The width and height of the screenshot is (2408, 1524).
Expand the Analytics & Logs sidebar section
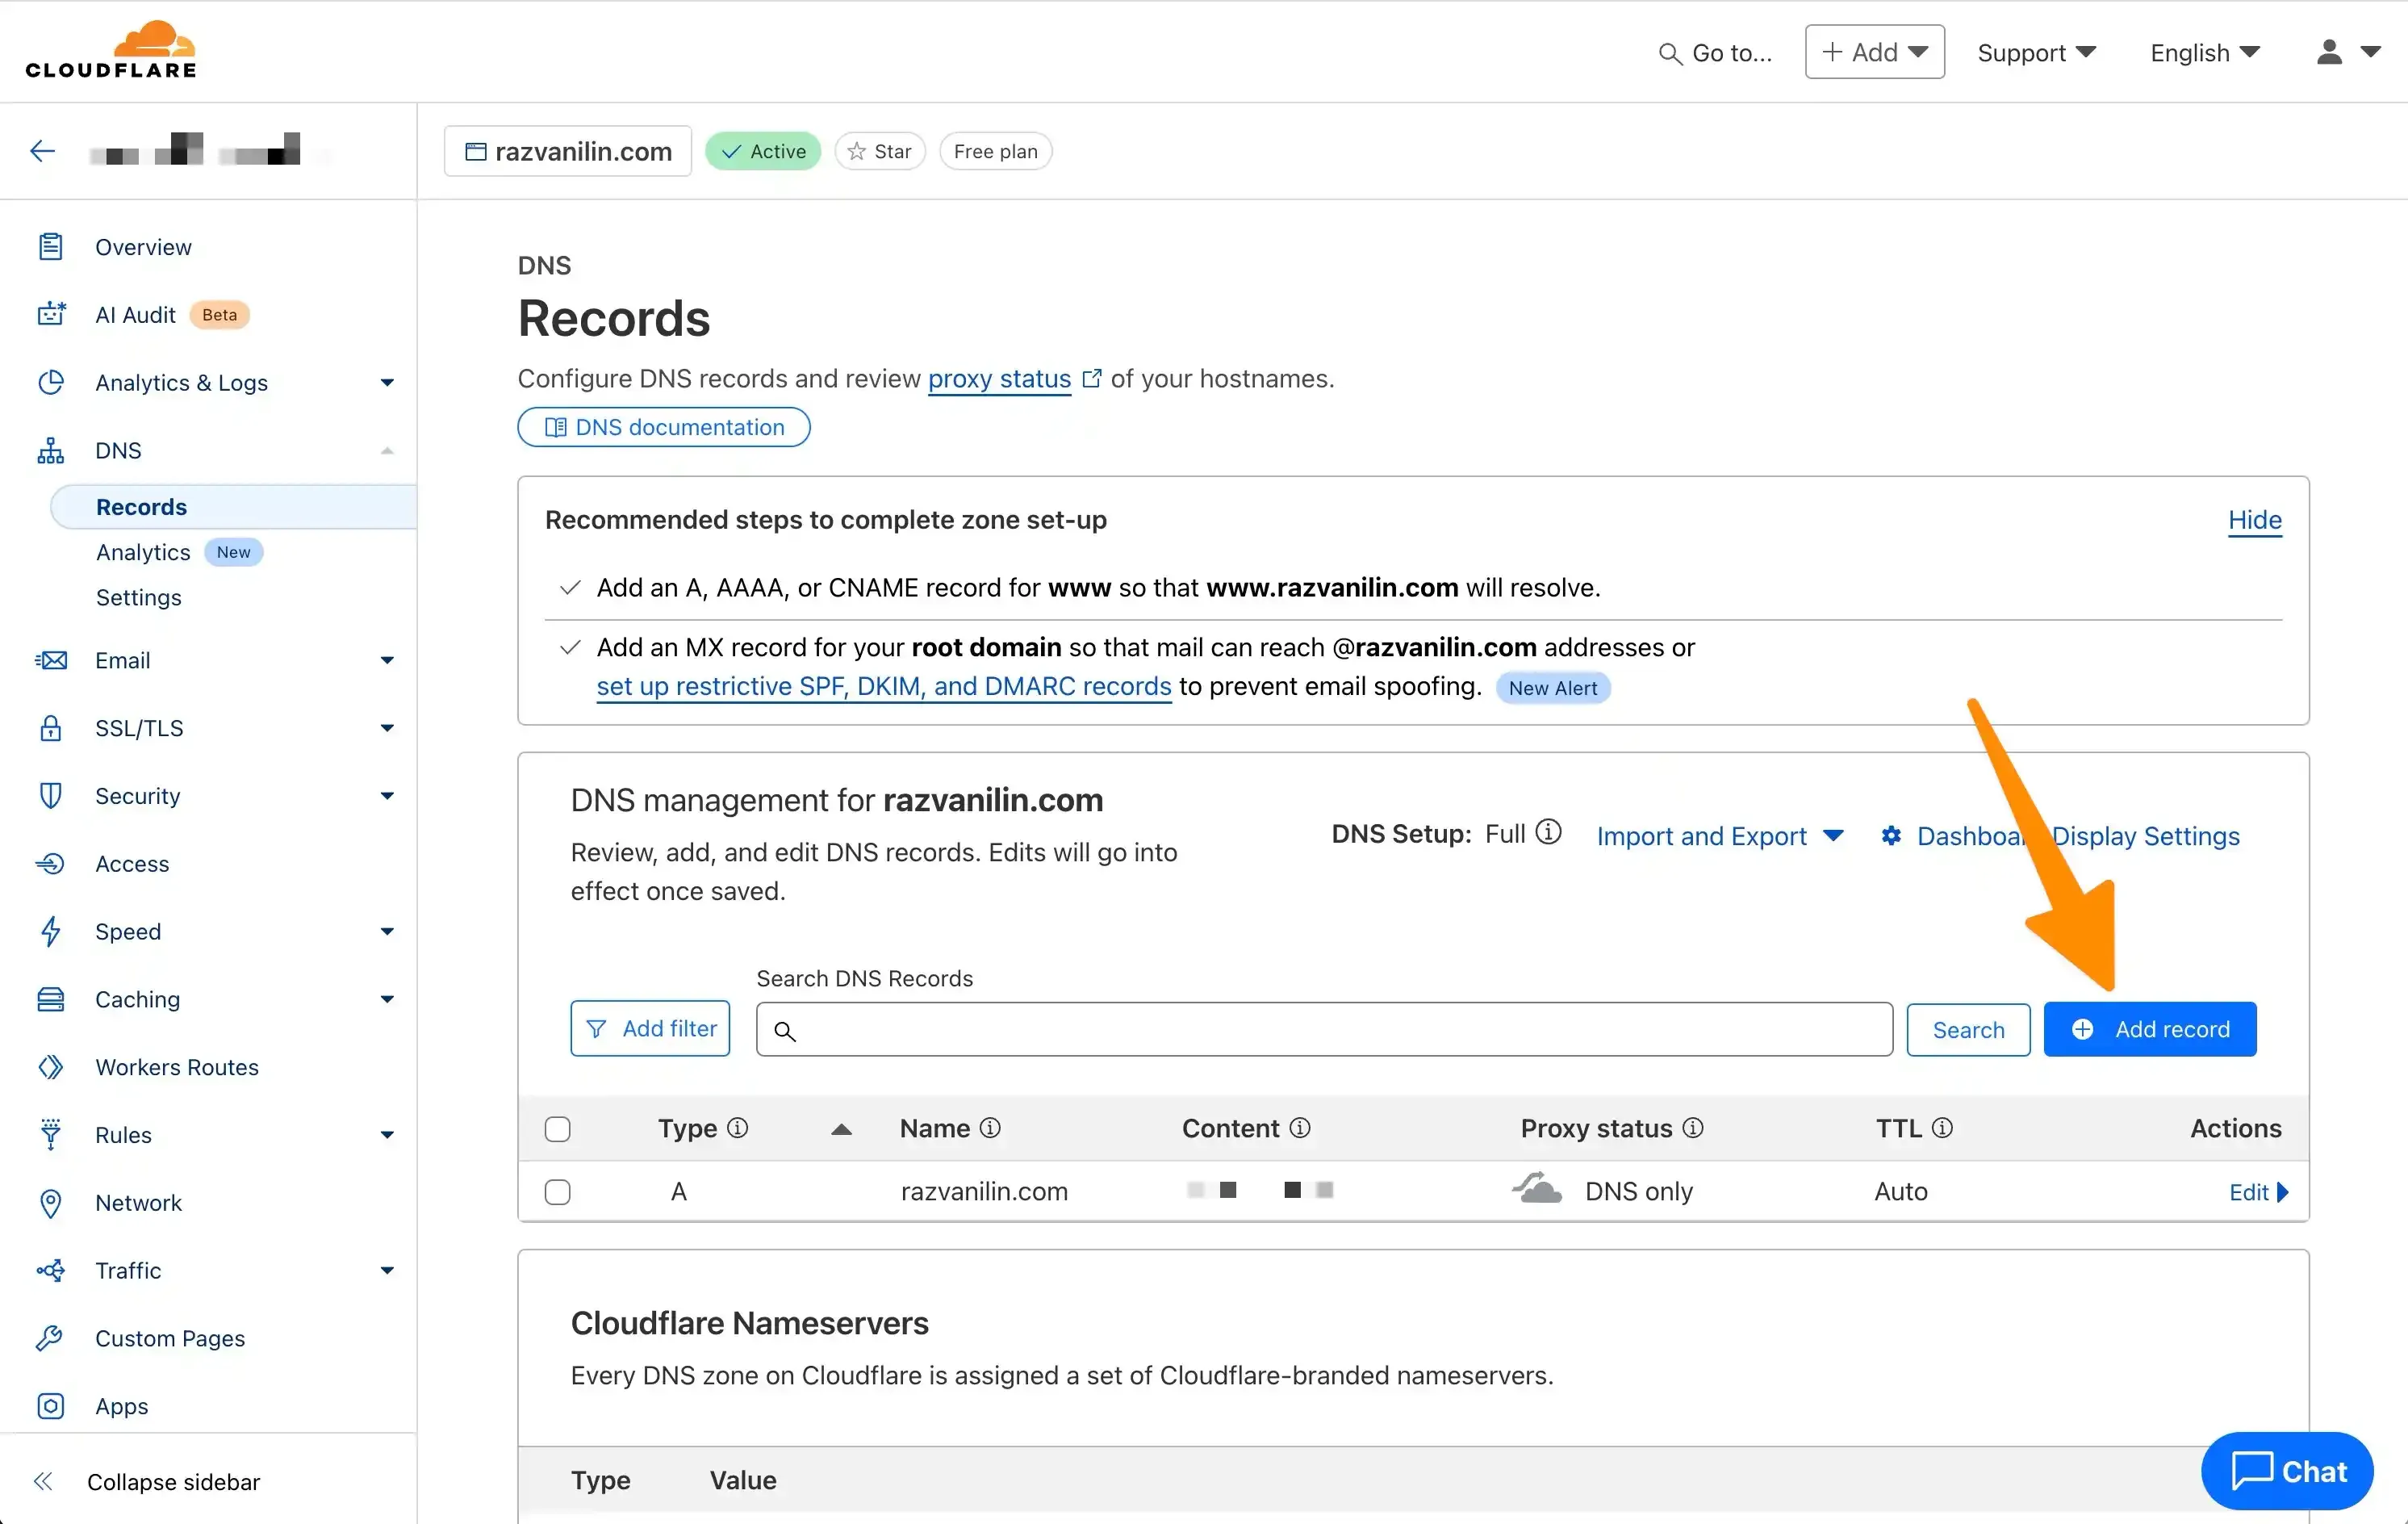(387, 382)
